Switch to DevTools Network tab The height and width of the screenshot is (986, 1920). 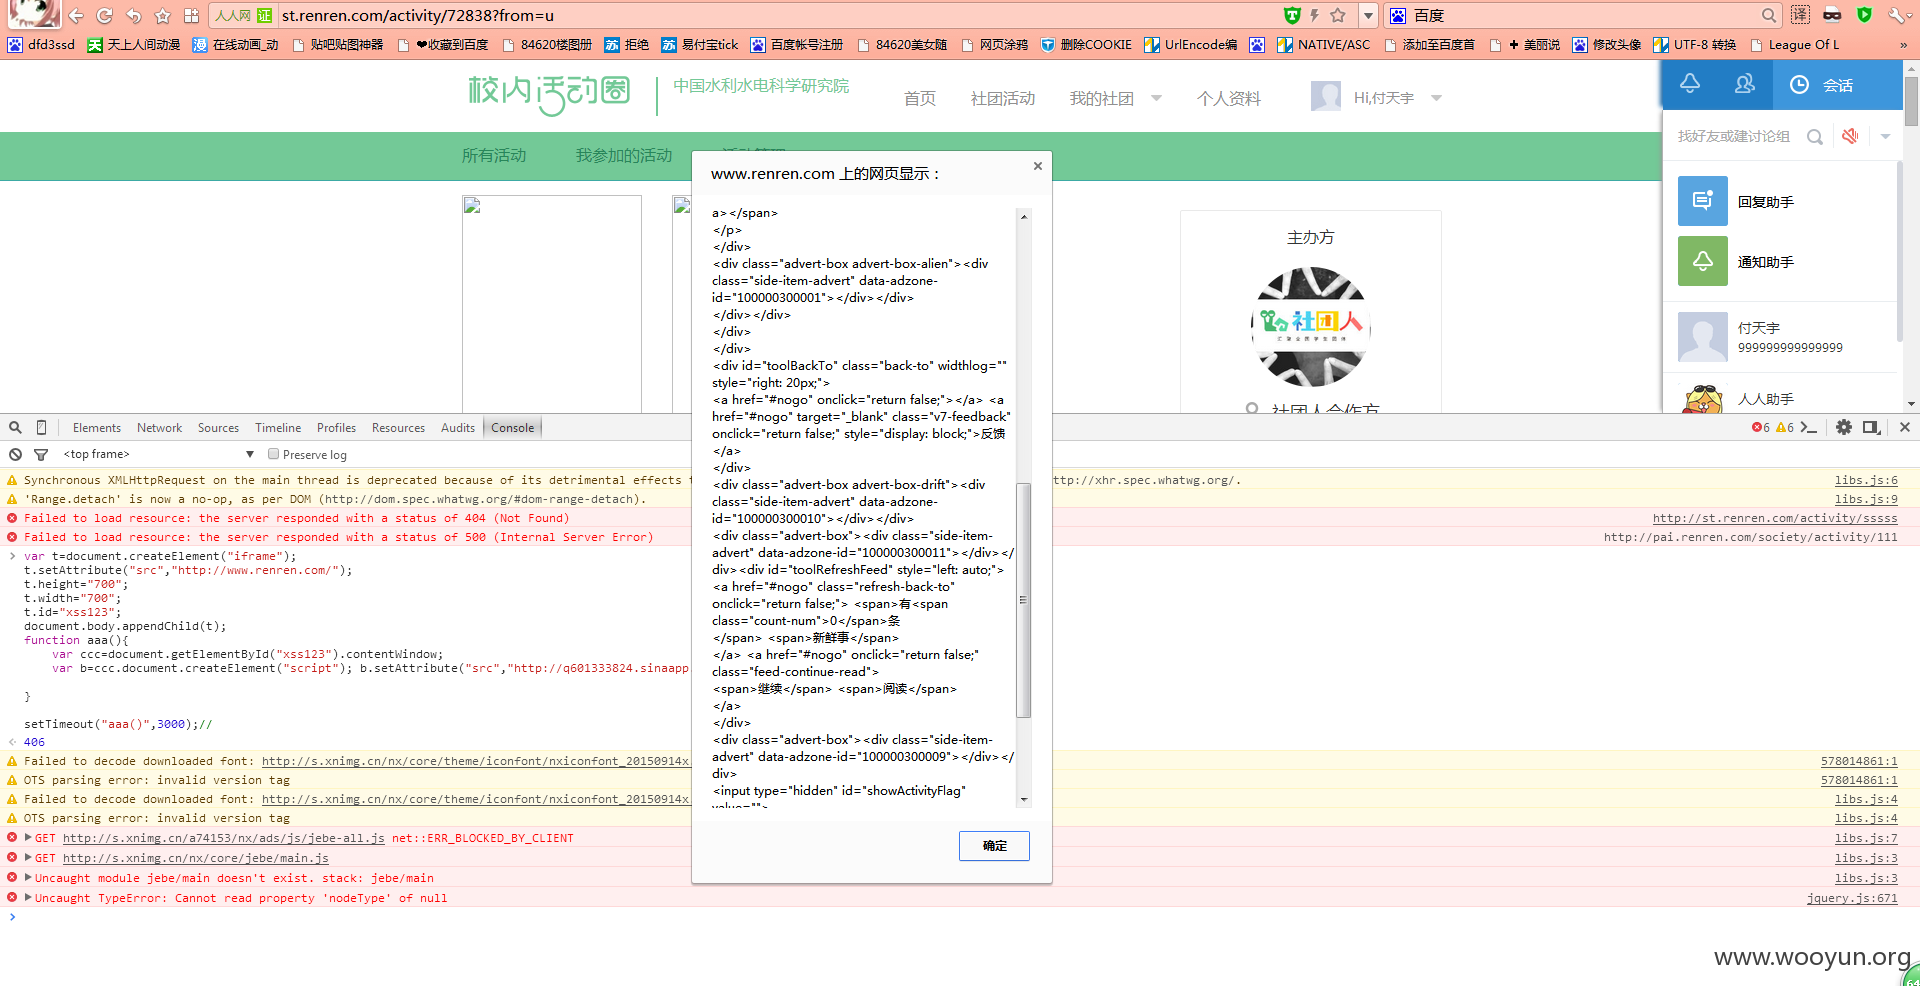pos(159,427)
